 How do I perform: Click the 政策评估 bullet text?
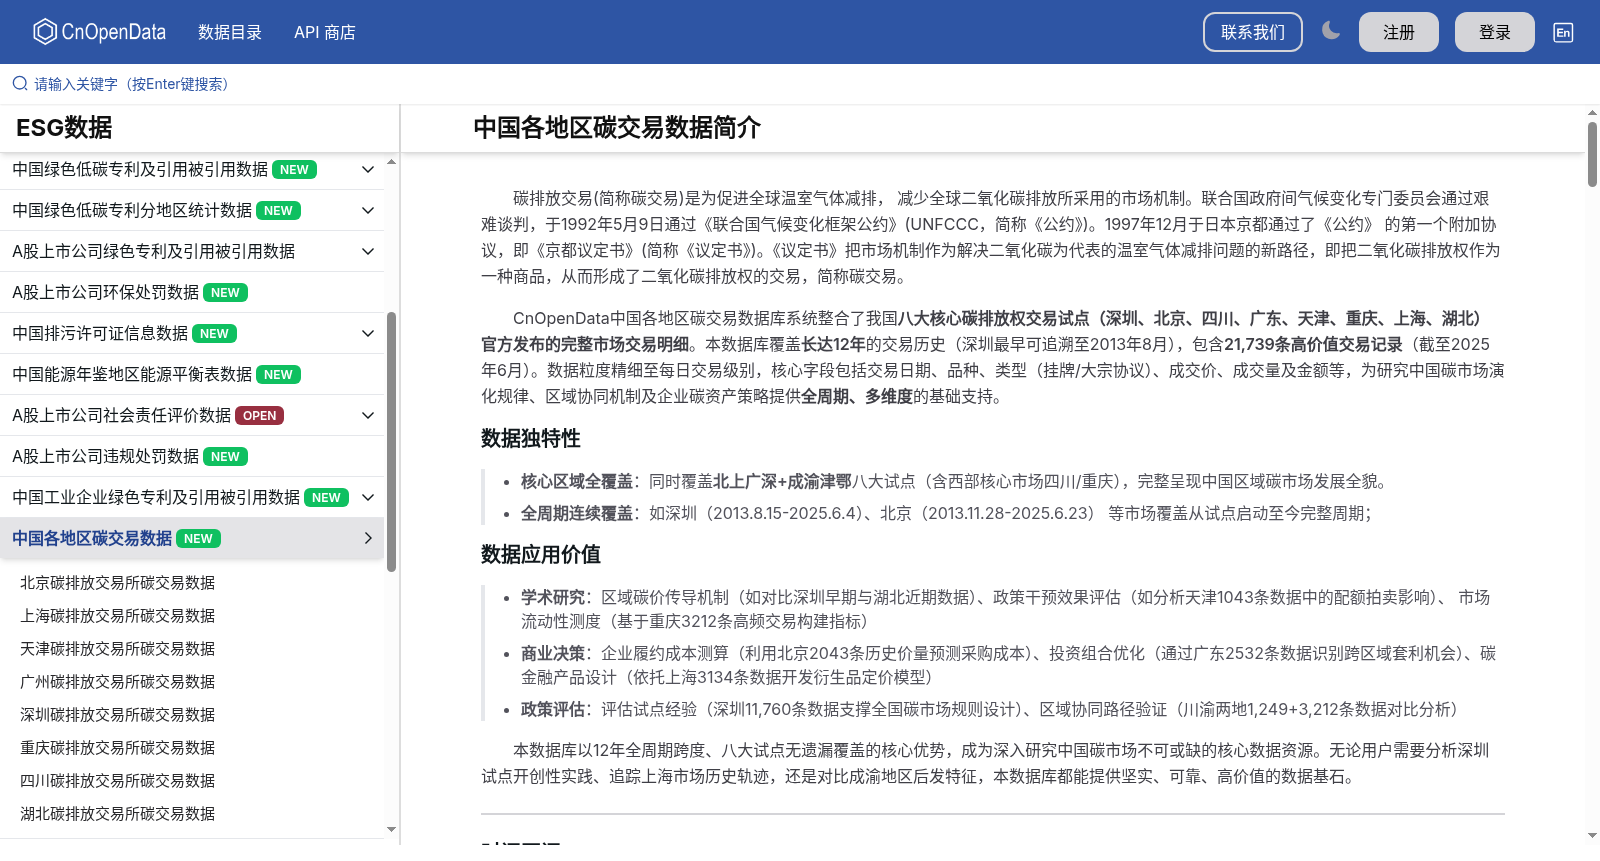[553, 710]
